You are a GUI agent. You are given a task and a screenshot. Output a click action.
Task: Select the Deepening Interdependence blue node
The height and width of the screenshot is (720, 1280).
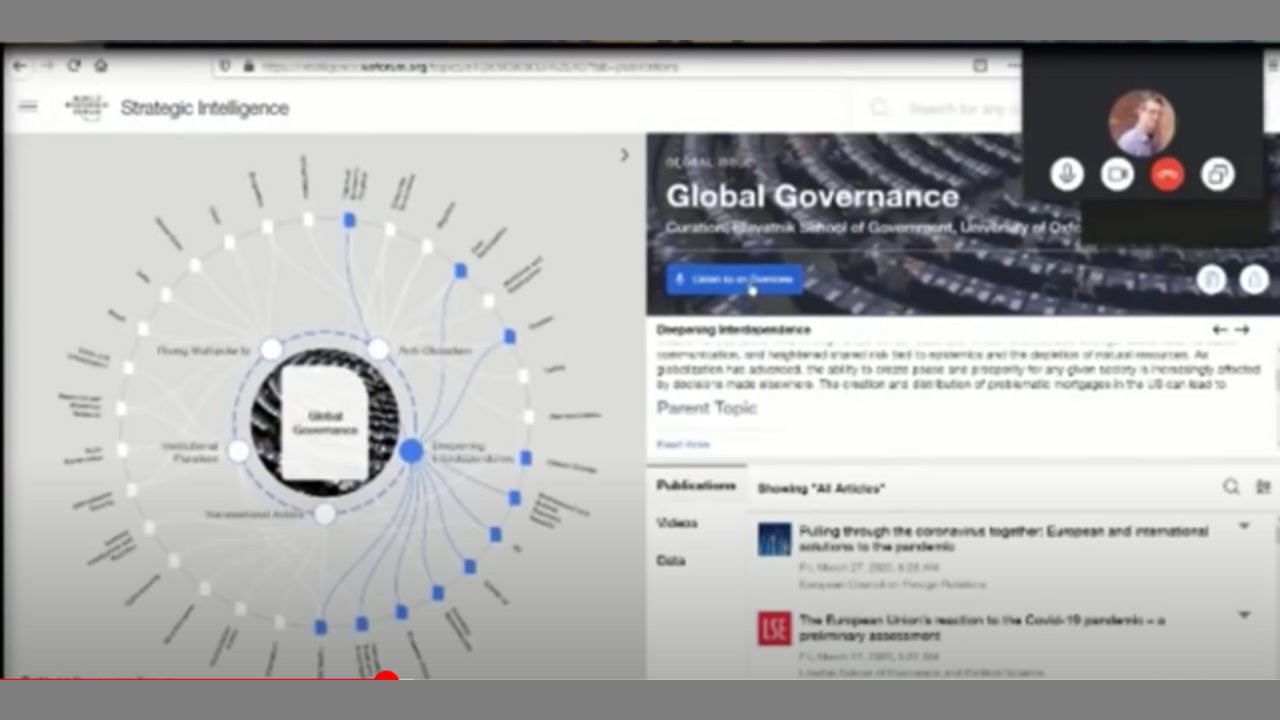[x=411, y=451]
